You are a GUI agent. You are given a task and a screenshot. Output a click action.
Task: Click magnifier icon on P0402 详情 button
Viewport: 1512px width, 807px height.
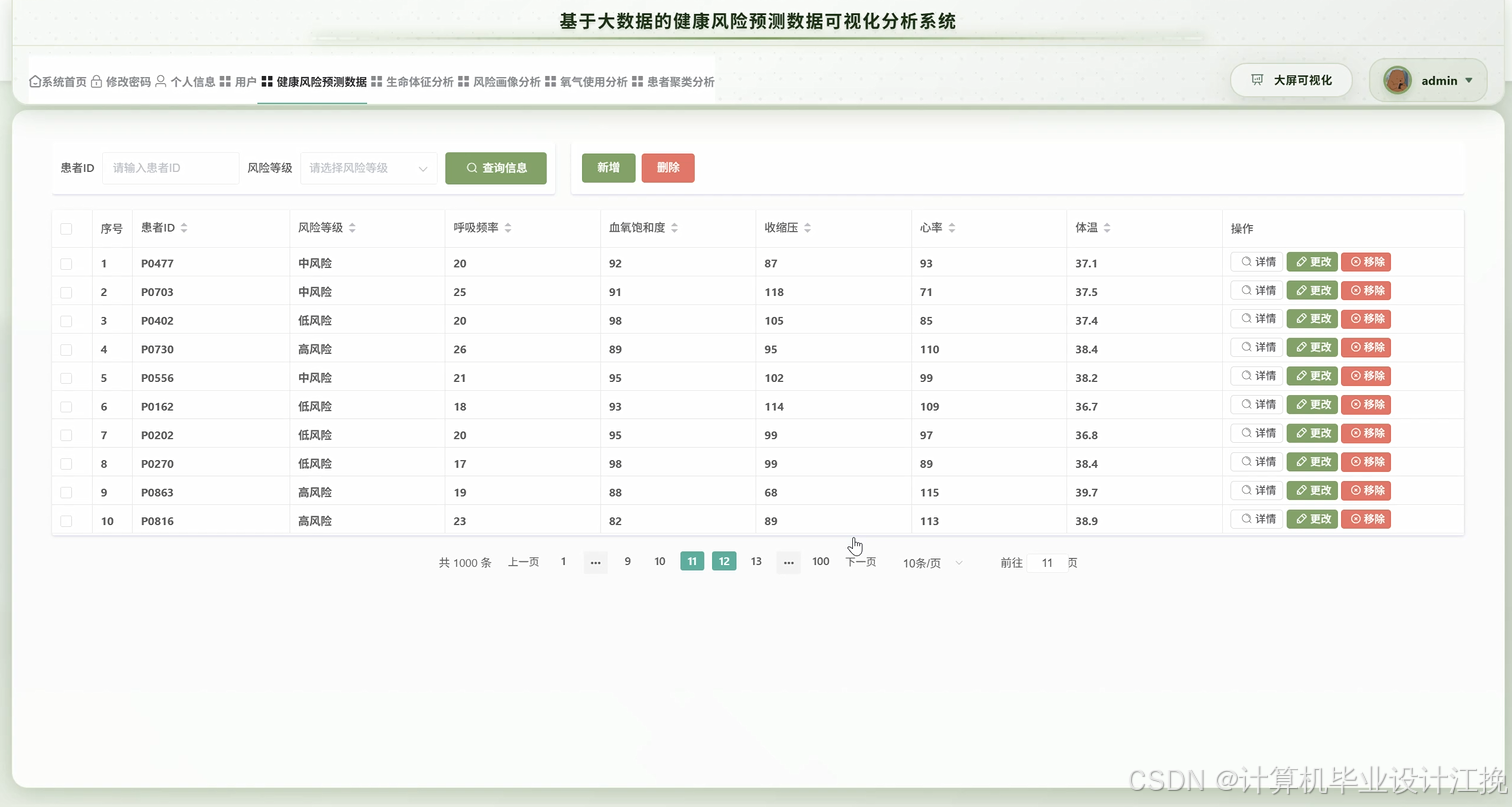click(1246, 318)
